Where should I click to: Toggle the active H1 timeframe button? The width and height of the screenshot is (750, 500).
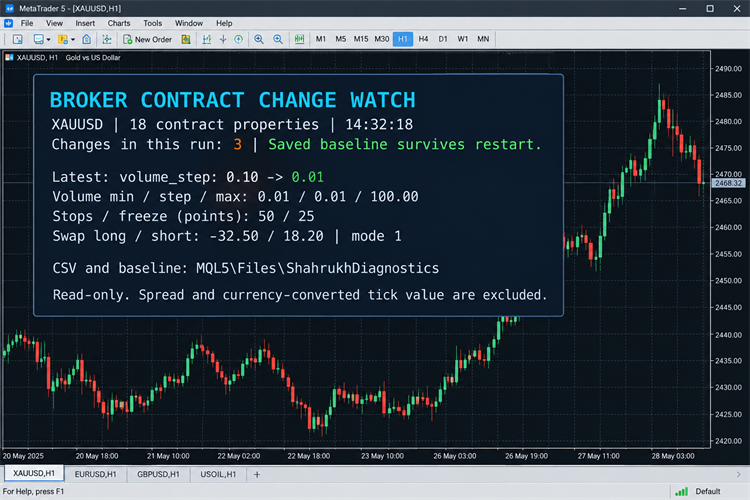point(403,39)
